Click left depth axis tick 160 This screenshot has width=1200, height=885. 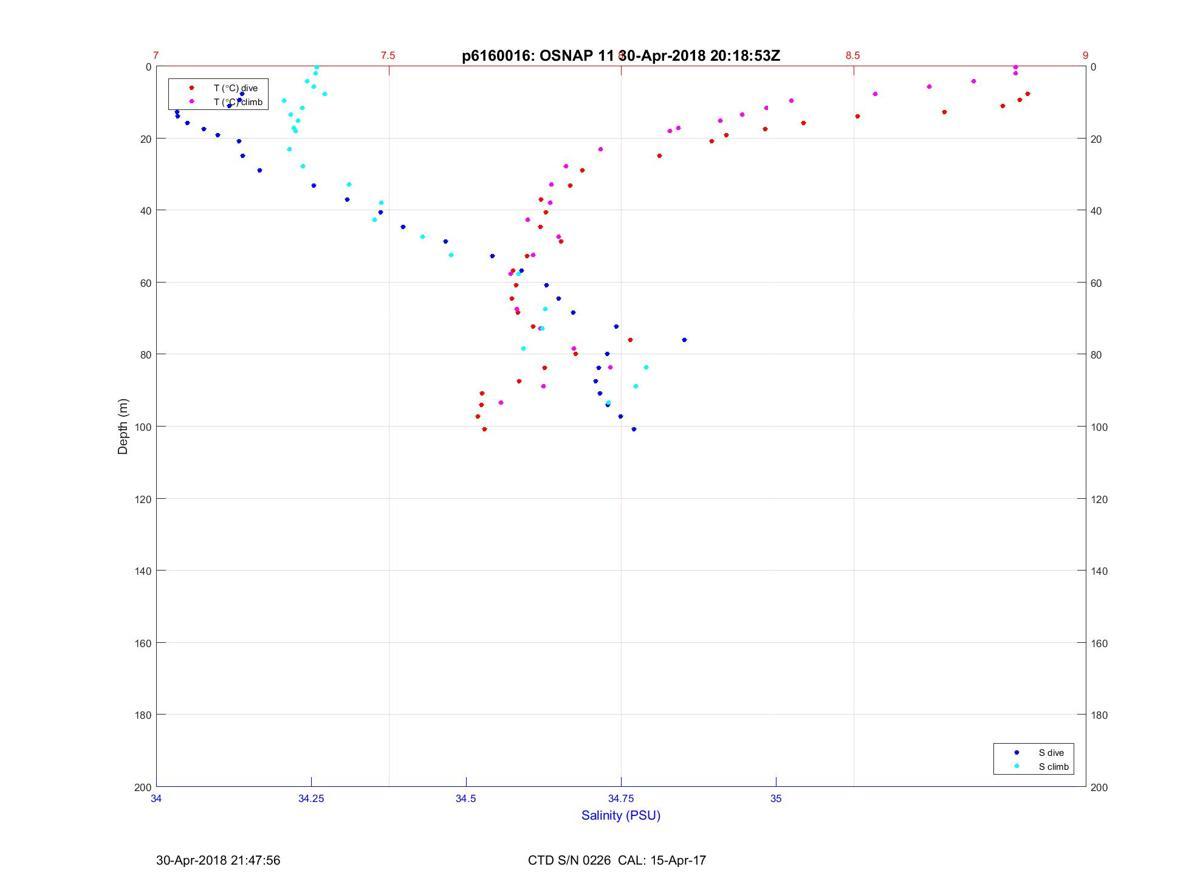(142, 643)
